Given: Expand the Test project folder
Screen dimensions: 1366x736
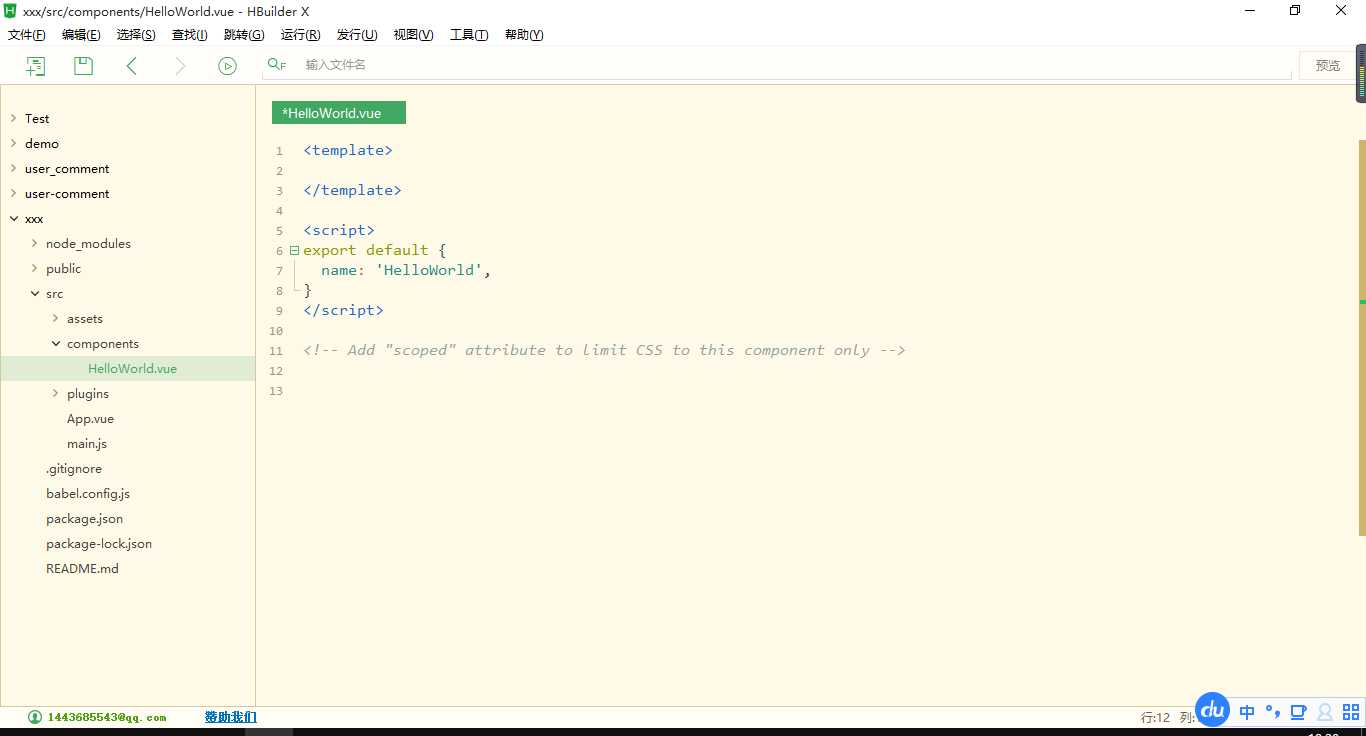Looking at the screenshot, I should click(13, 118).
